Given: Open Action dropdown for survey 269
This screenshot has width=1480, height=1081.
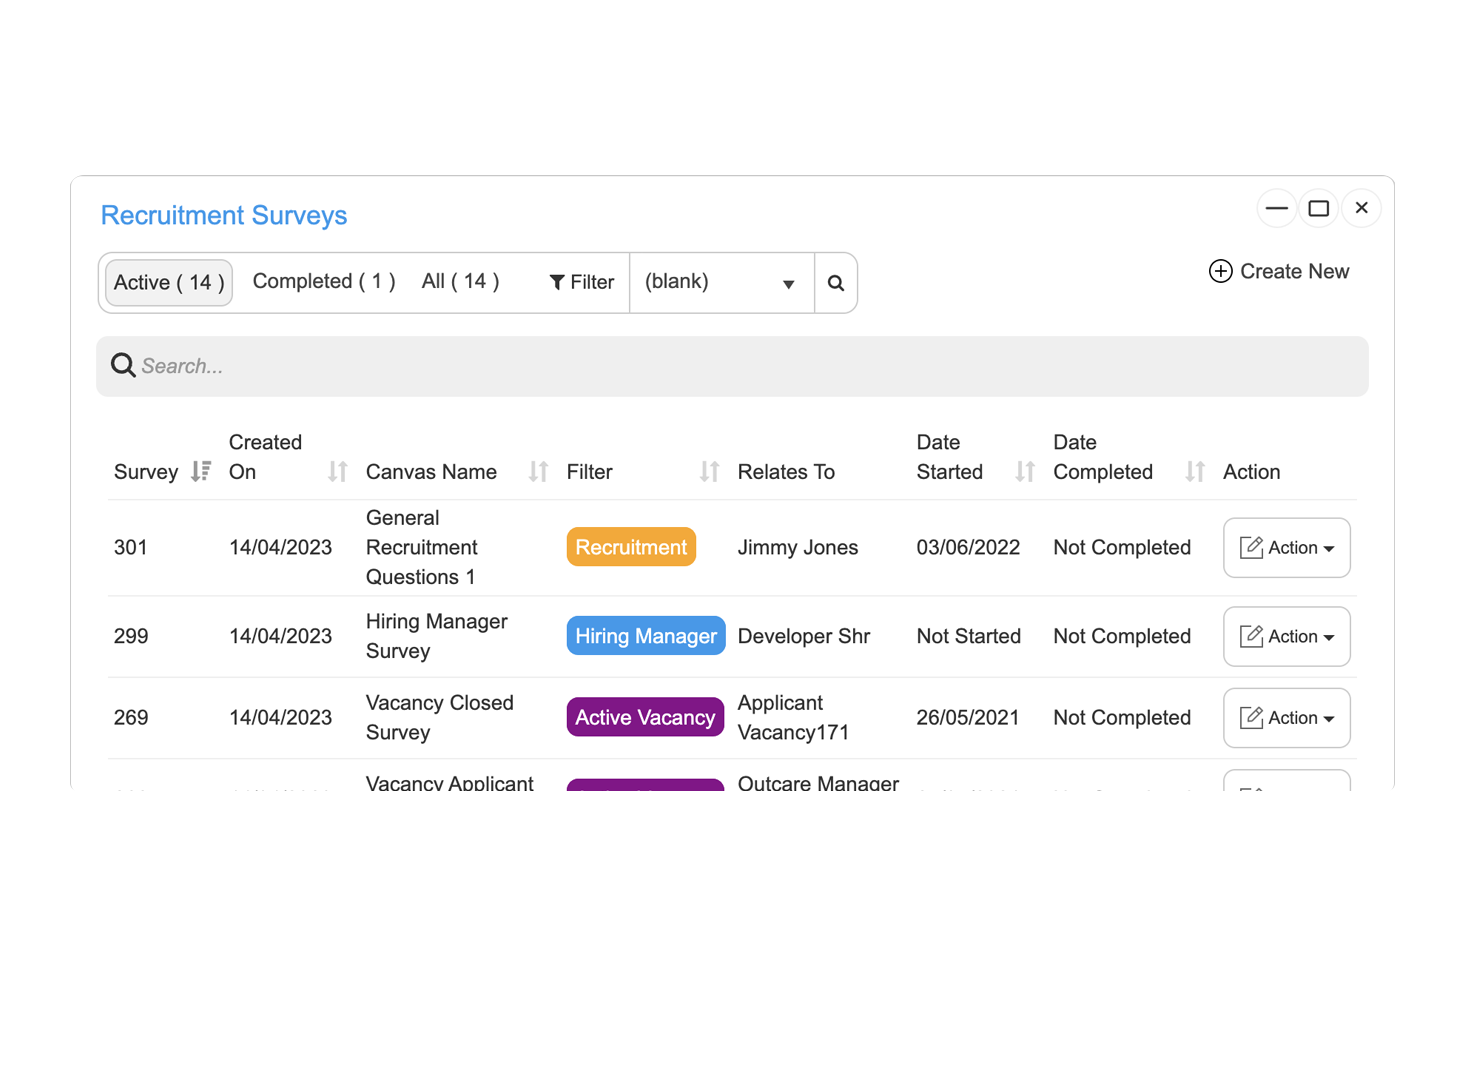Looking at the screenshot, I should click(x=1287, y=717).
